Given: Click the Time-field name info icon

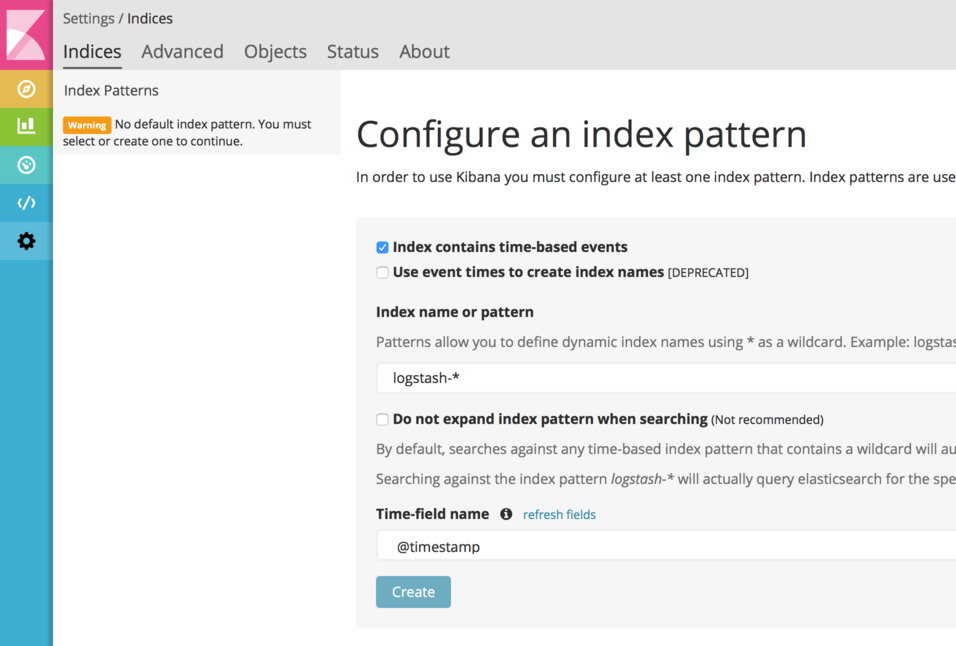Looking at the screenshot, I should pyautogui.click(x=506, y=514).
